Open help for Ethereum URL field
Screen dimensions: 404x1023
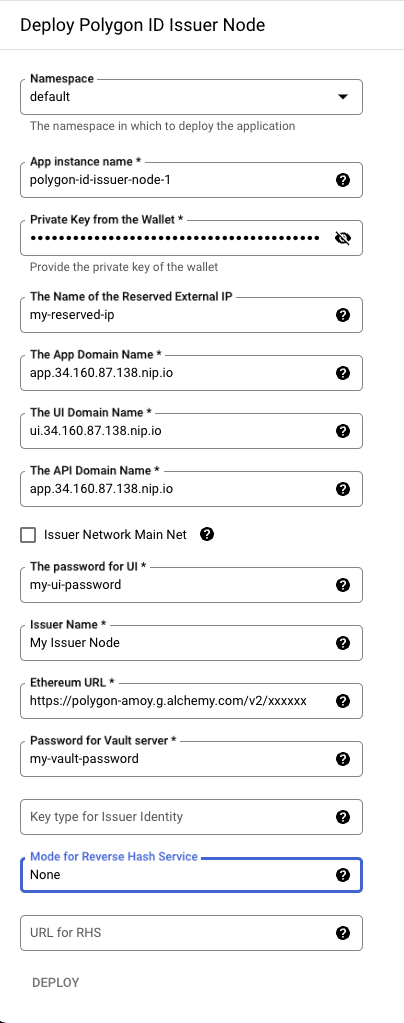tap(343, 701)
